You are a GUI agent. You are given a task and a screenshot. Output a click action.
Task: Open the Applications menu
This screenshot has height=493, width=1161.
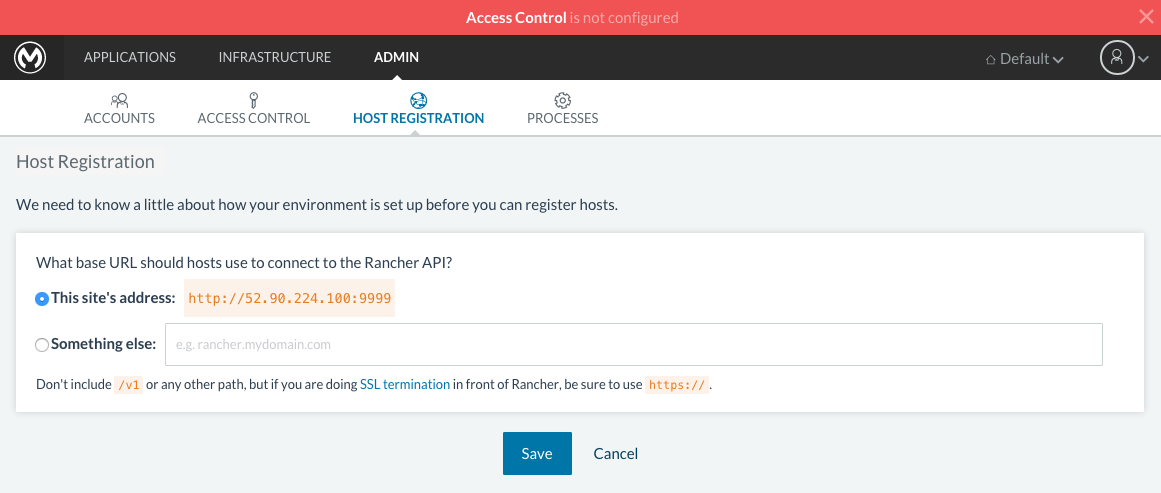(130, 57)
